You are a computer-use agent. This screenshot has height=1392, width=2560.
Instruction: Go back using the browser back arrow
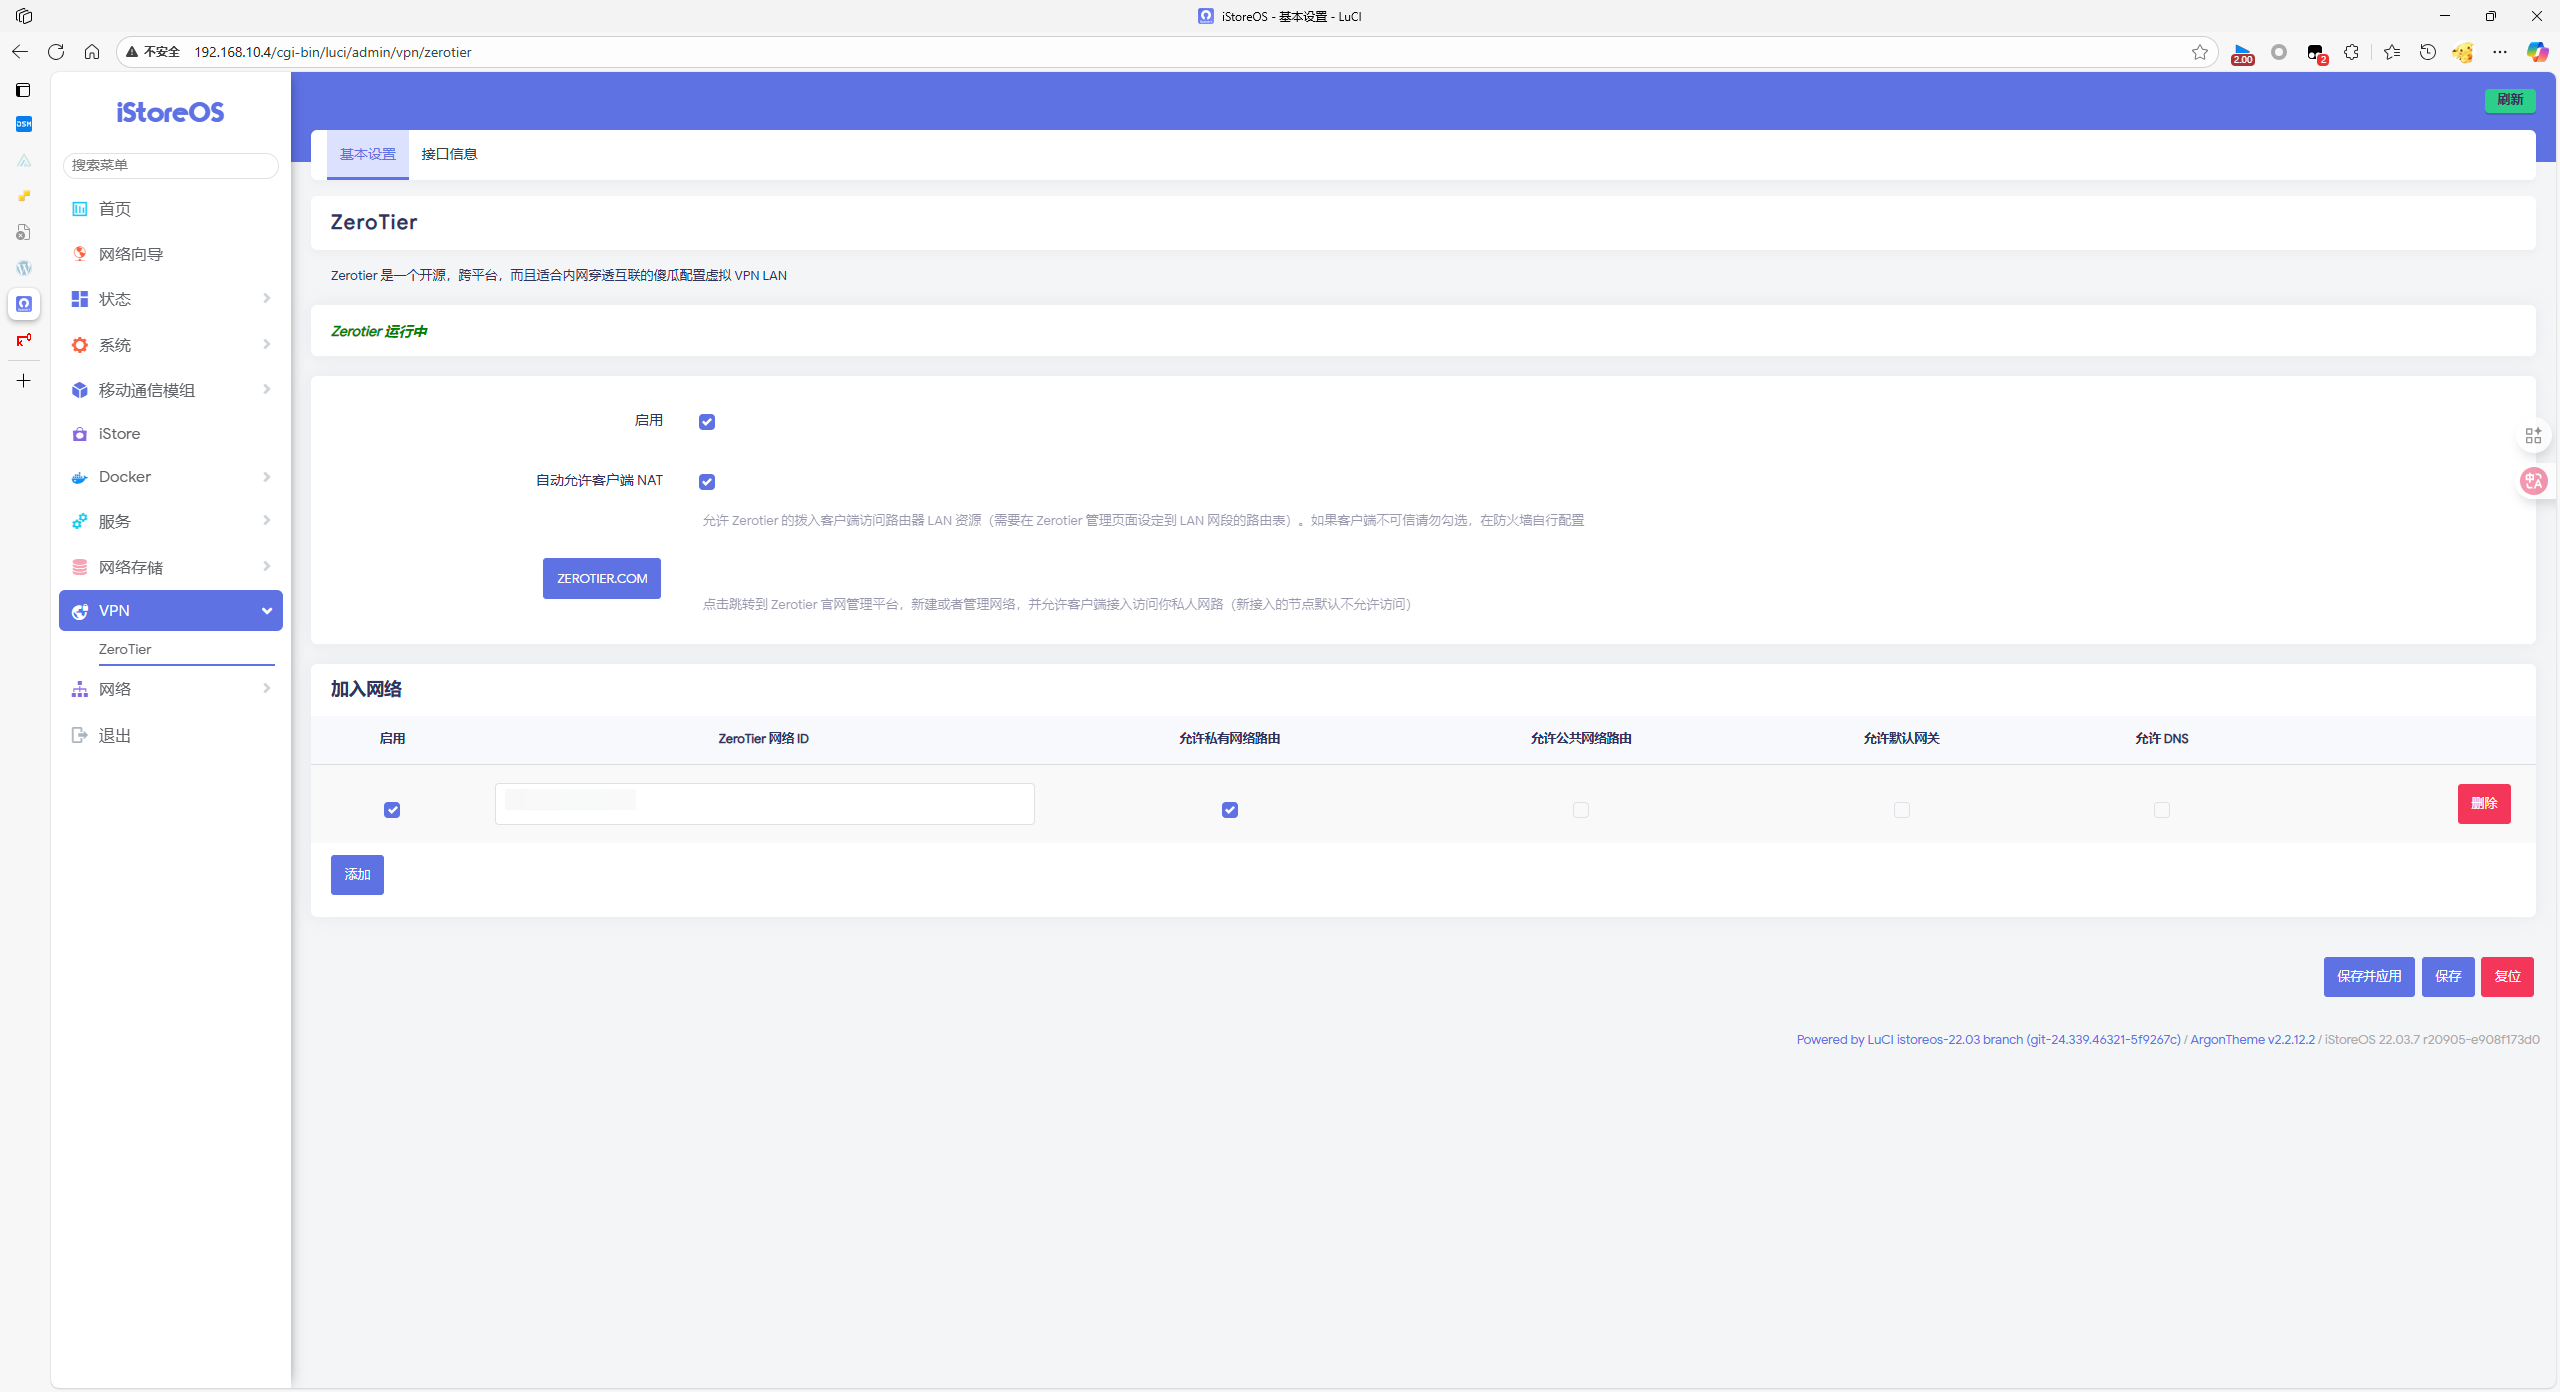(20, 52)
